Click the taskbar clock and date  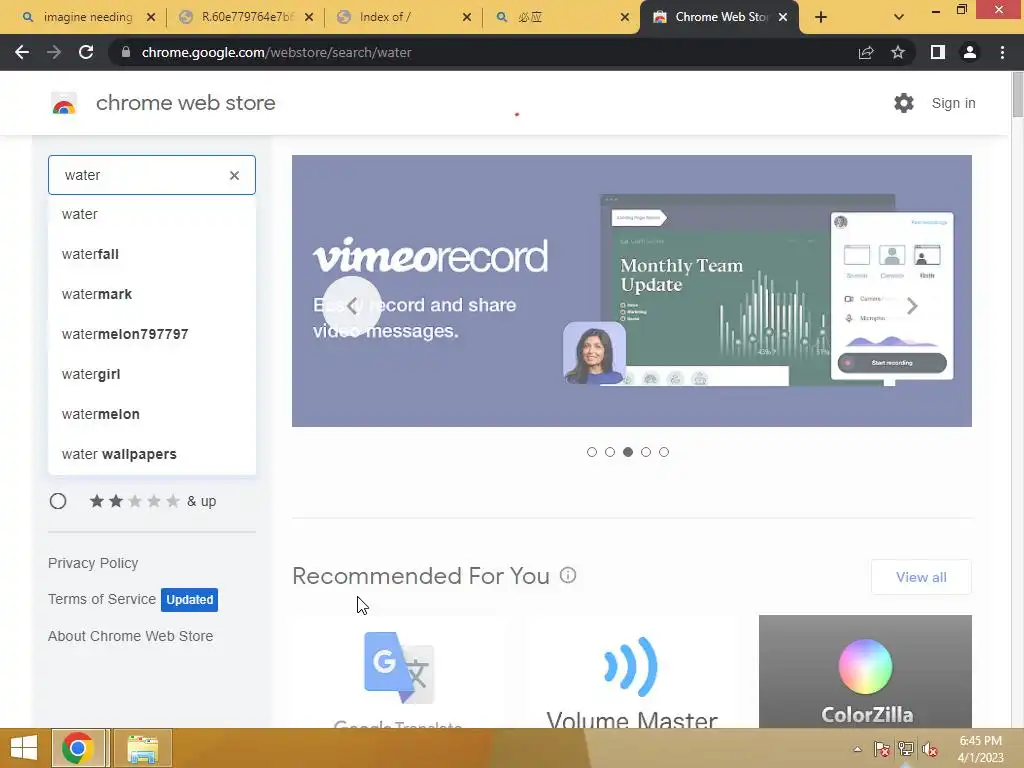(x=980, y=749)
